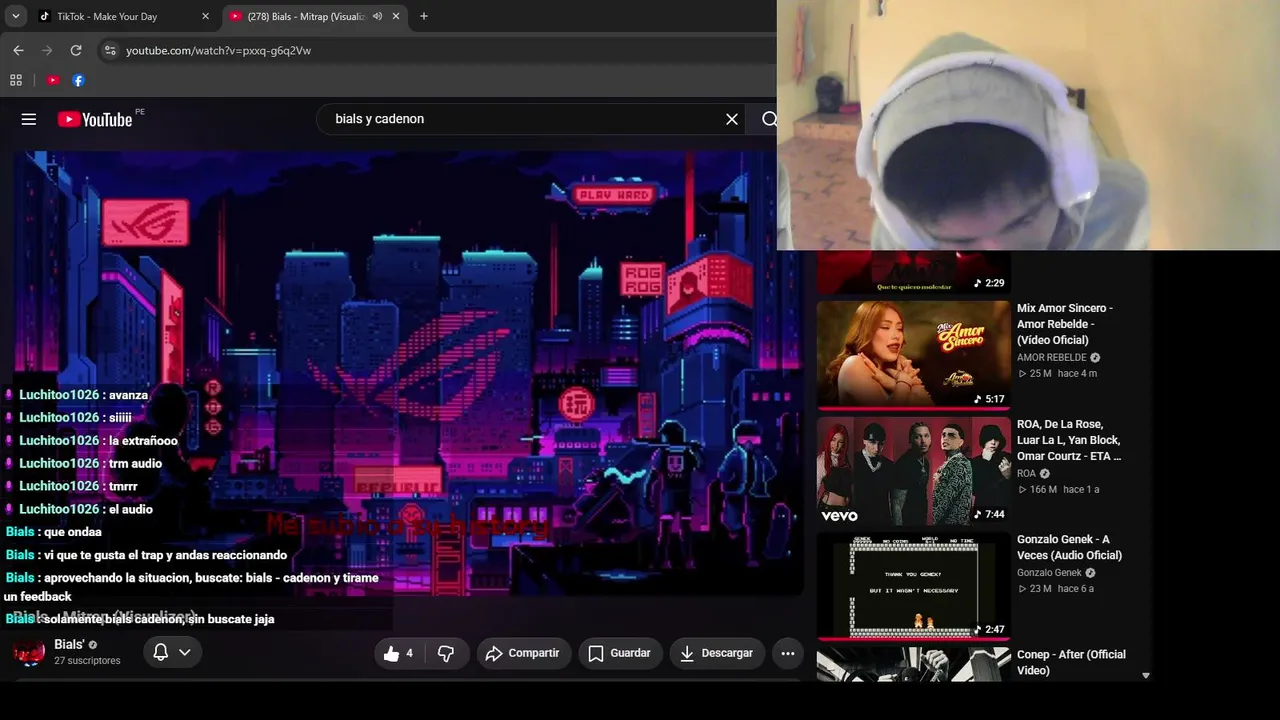Like the video with thumbs up
This screenshot has width=1280, height=720.
click(x=398, y=653)
